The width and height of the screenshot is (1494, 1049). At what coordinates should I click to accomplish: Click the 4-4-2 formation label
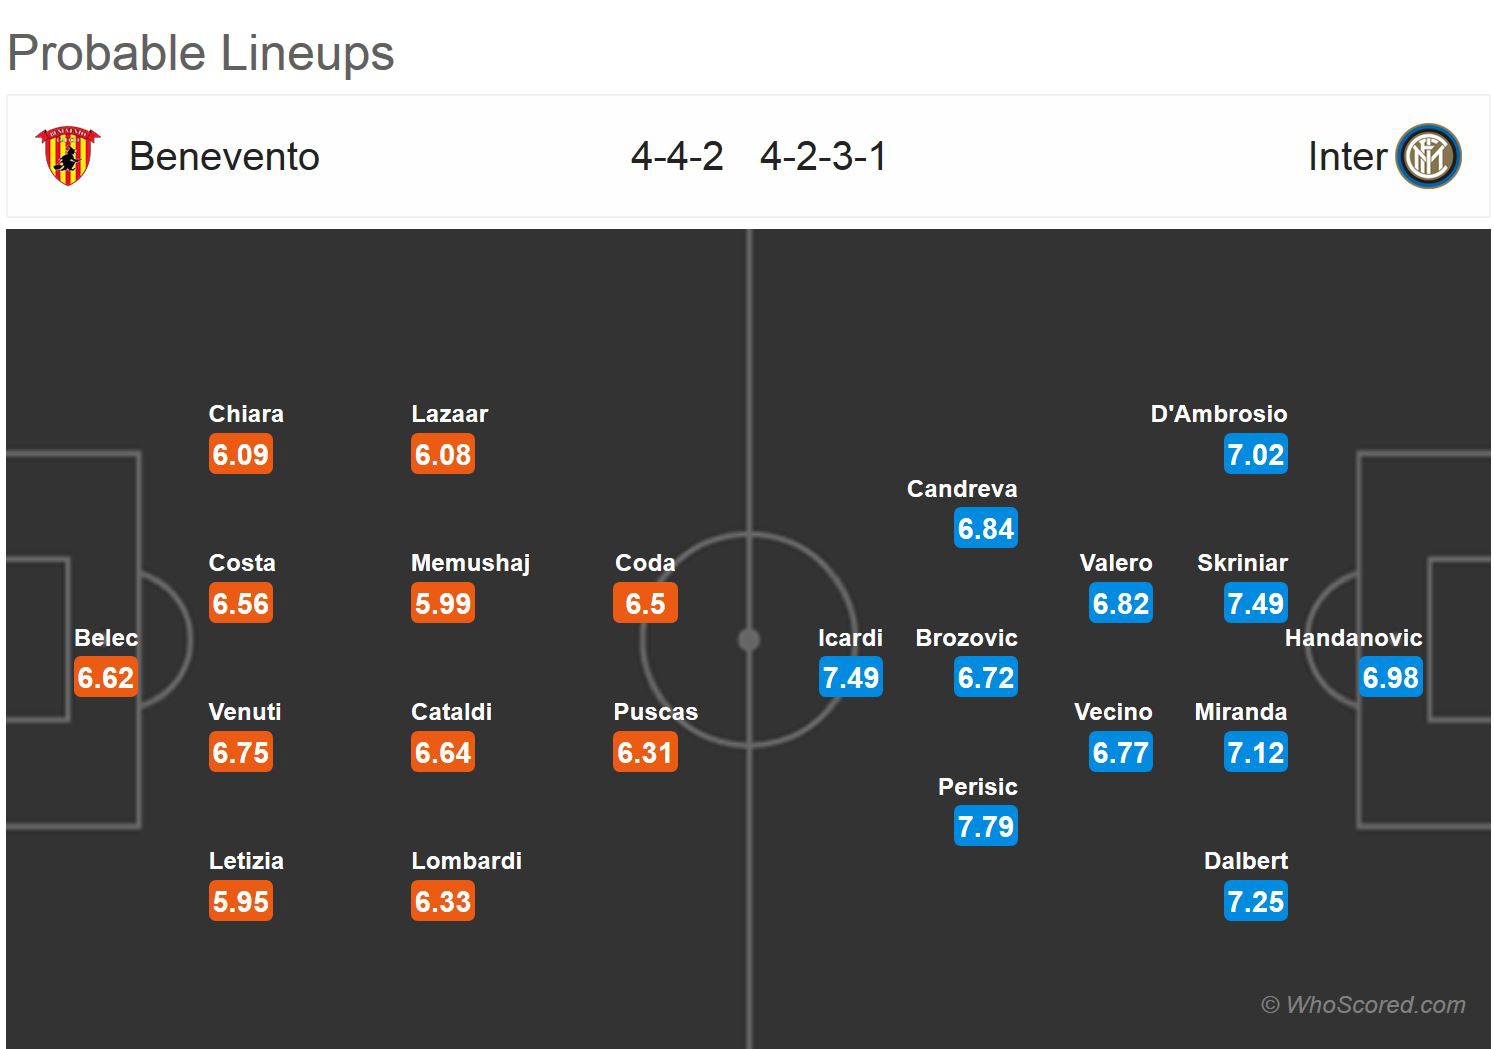tap(677, 157)
